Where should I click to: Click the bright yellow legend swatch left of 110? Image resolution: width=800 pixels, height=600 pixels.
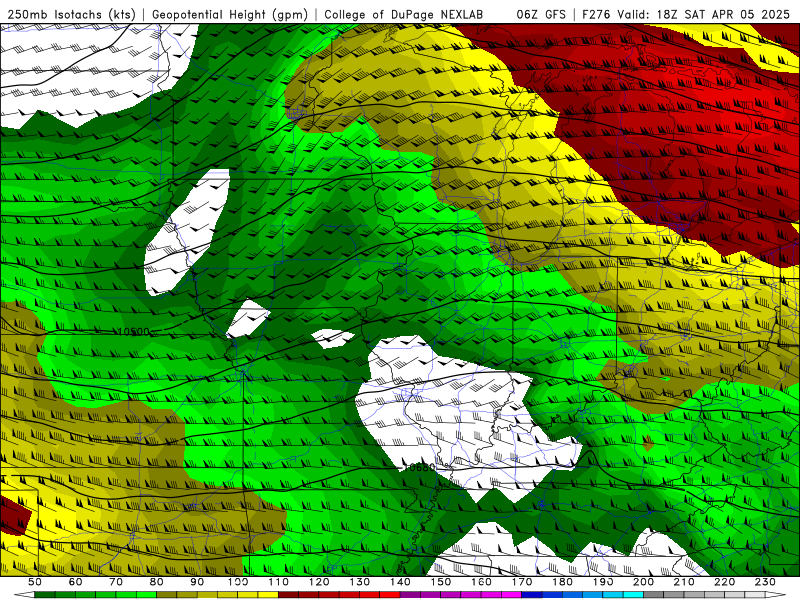tap(268, 595)
